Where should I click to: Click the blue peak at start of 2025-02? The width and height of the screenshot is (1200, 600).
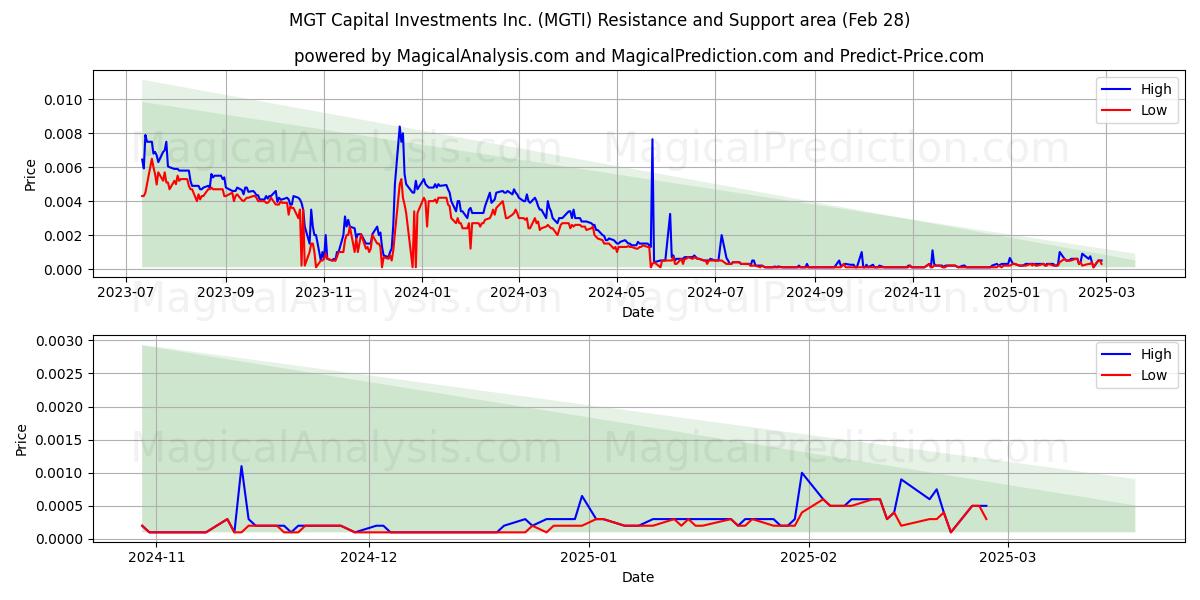point(802,474)
